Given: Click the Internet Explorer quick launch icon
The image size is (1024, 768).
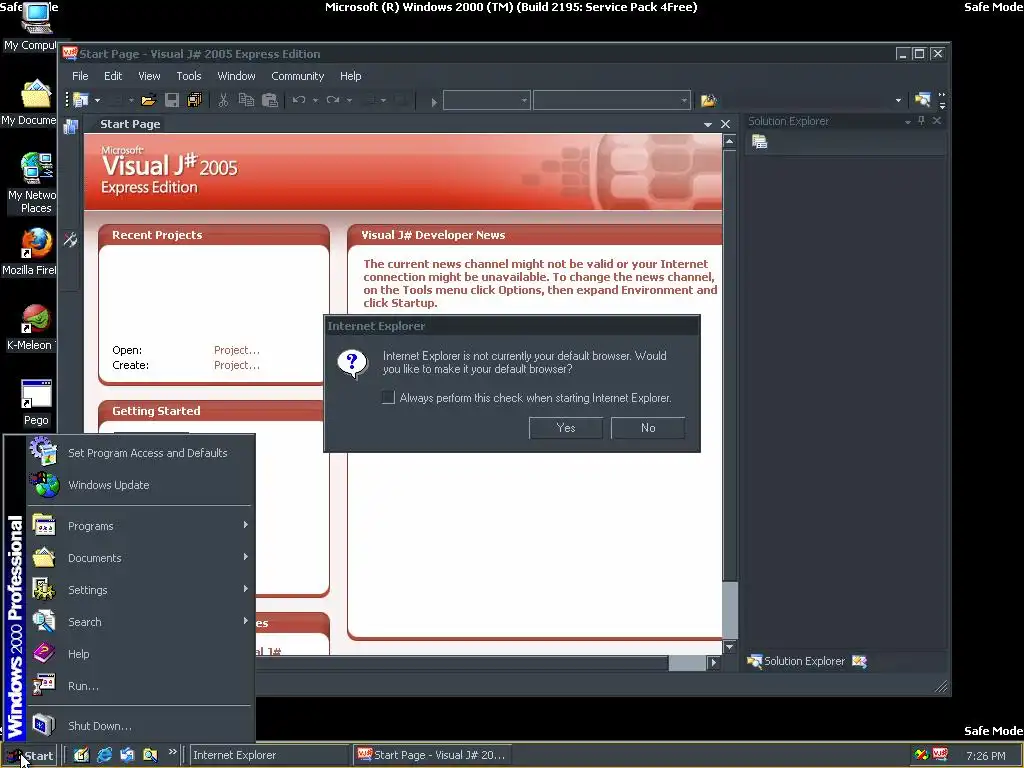Looking at the screenshot, I should coord(104,755).
